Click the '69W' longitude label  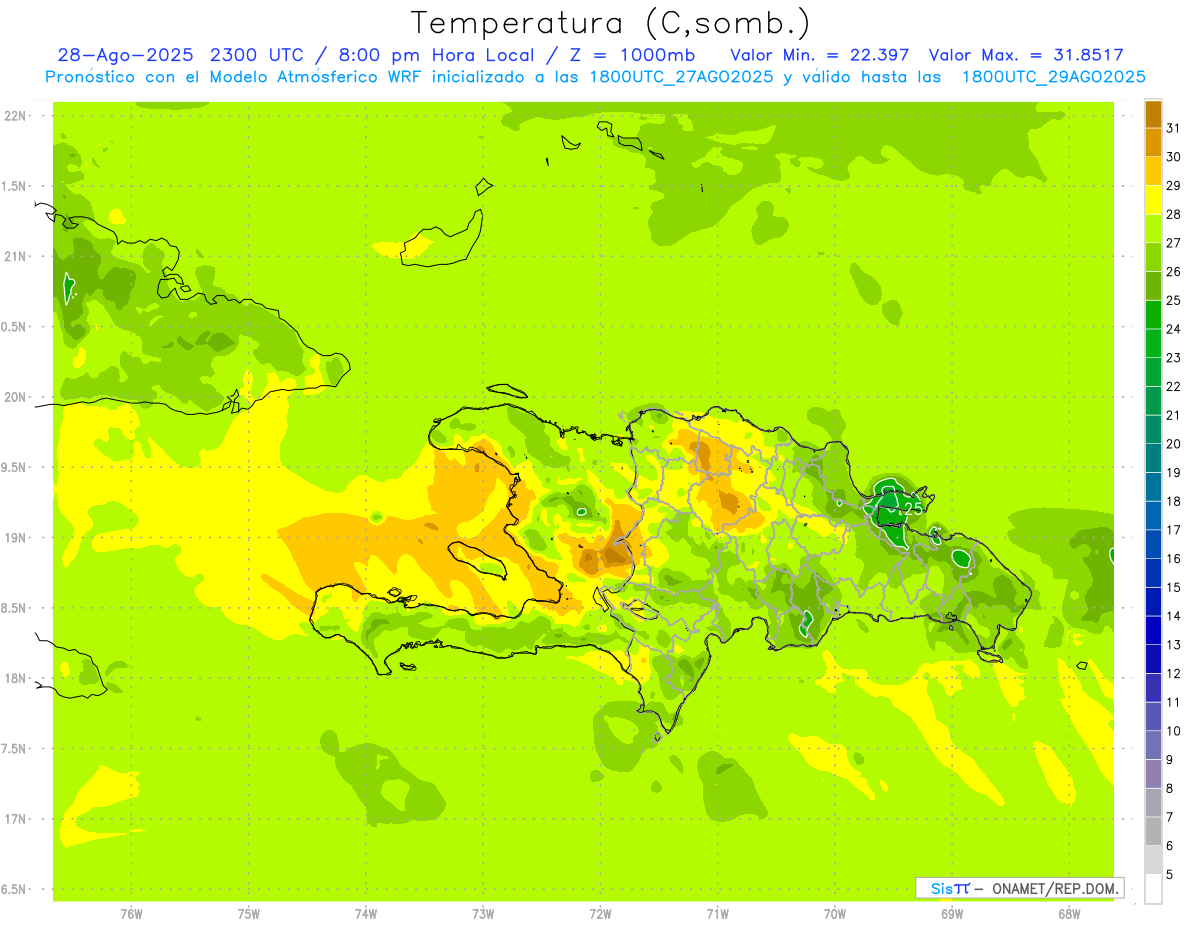[x=952, y=914]
